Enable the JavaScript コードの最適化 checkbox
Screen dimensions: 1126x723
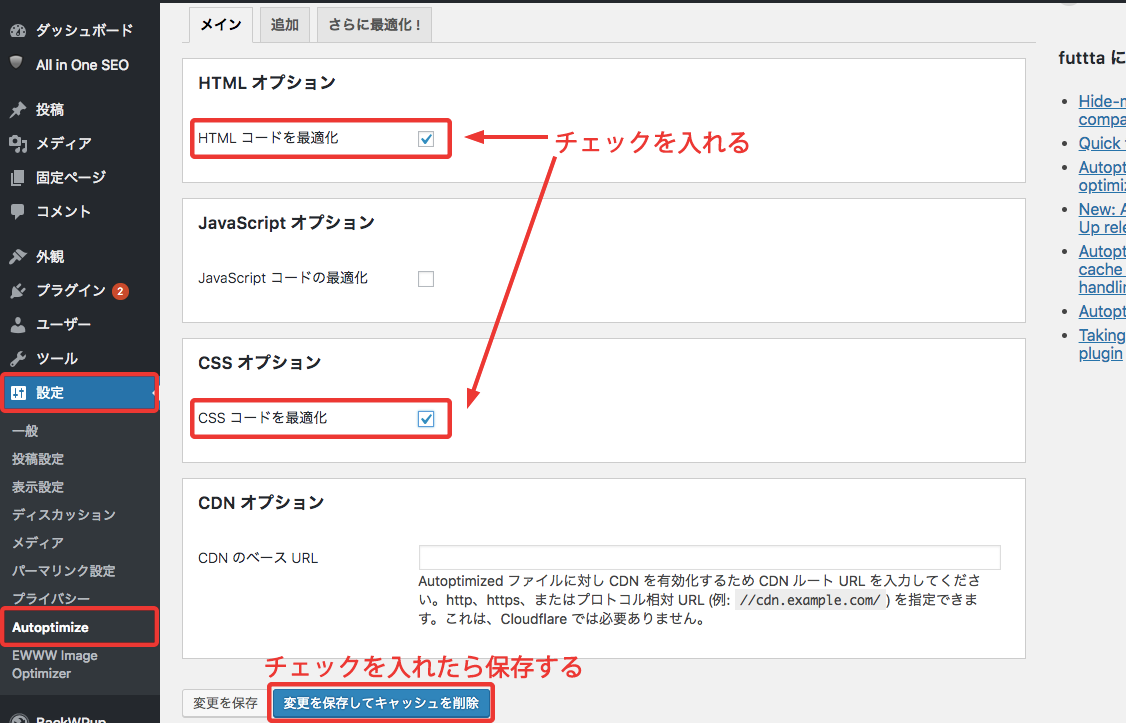click(x=426, y=279)
